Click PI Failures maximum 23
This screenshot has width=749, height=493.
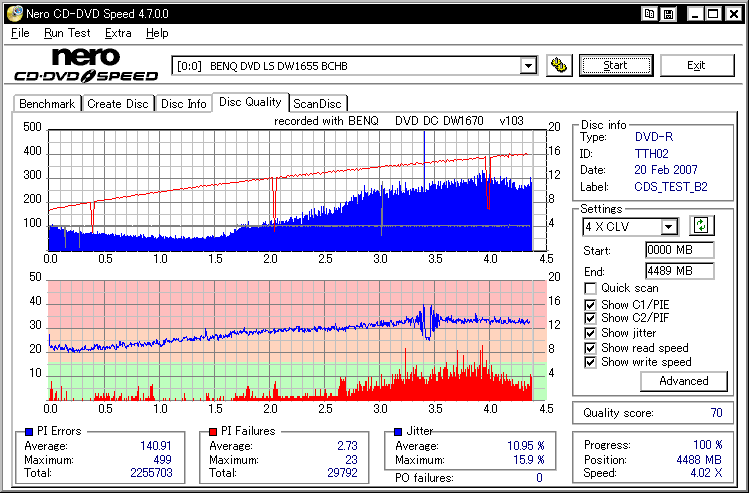coord(351,460)
